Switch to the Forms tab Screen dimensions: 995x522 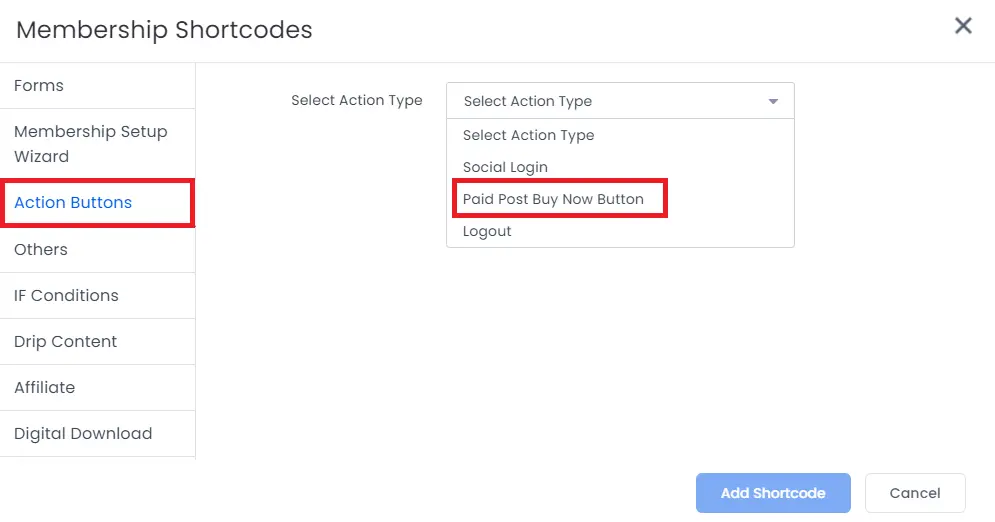(x=98, y=86)
